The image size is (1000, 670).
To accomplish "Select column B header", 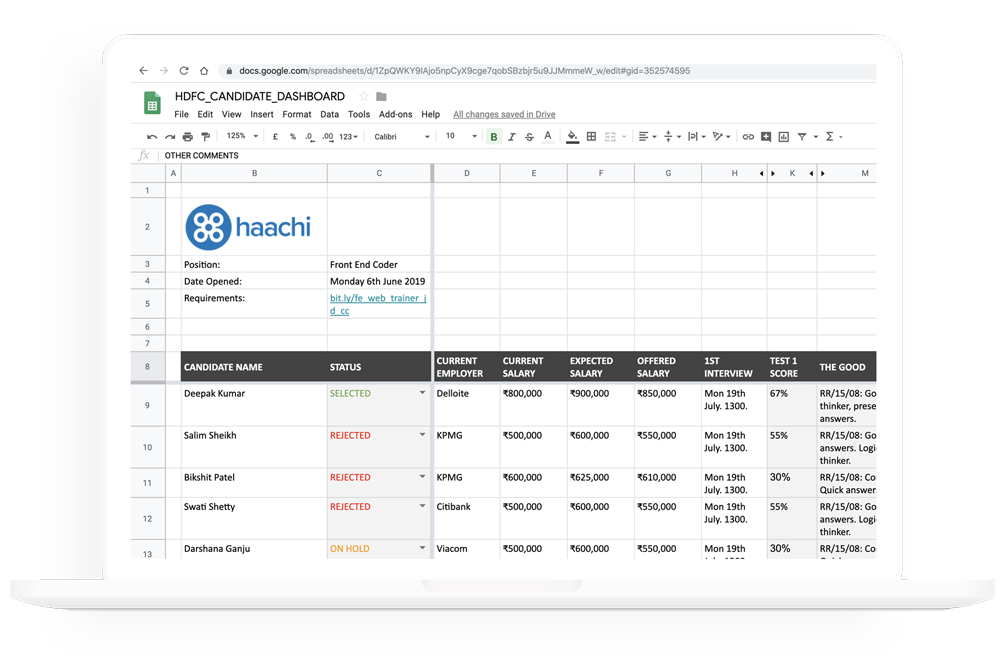I will [x=254, y=173].
